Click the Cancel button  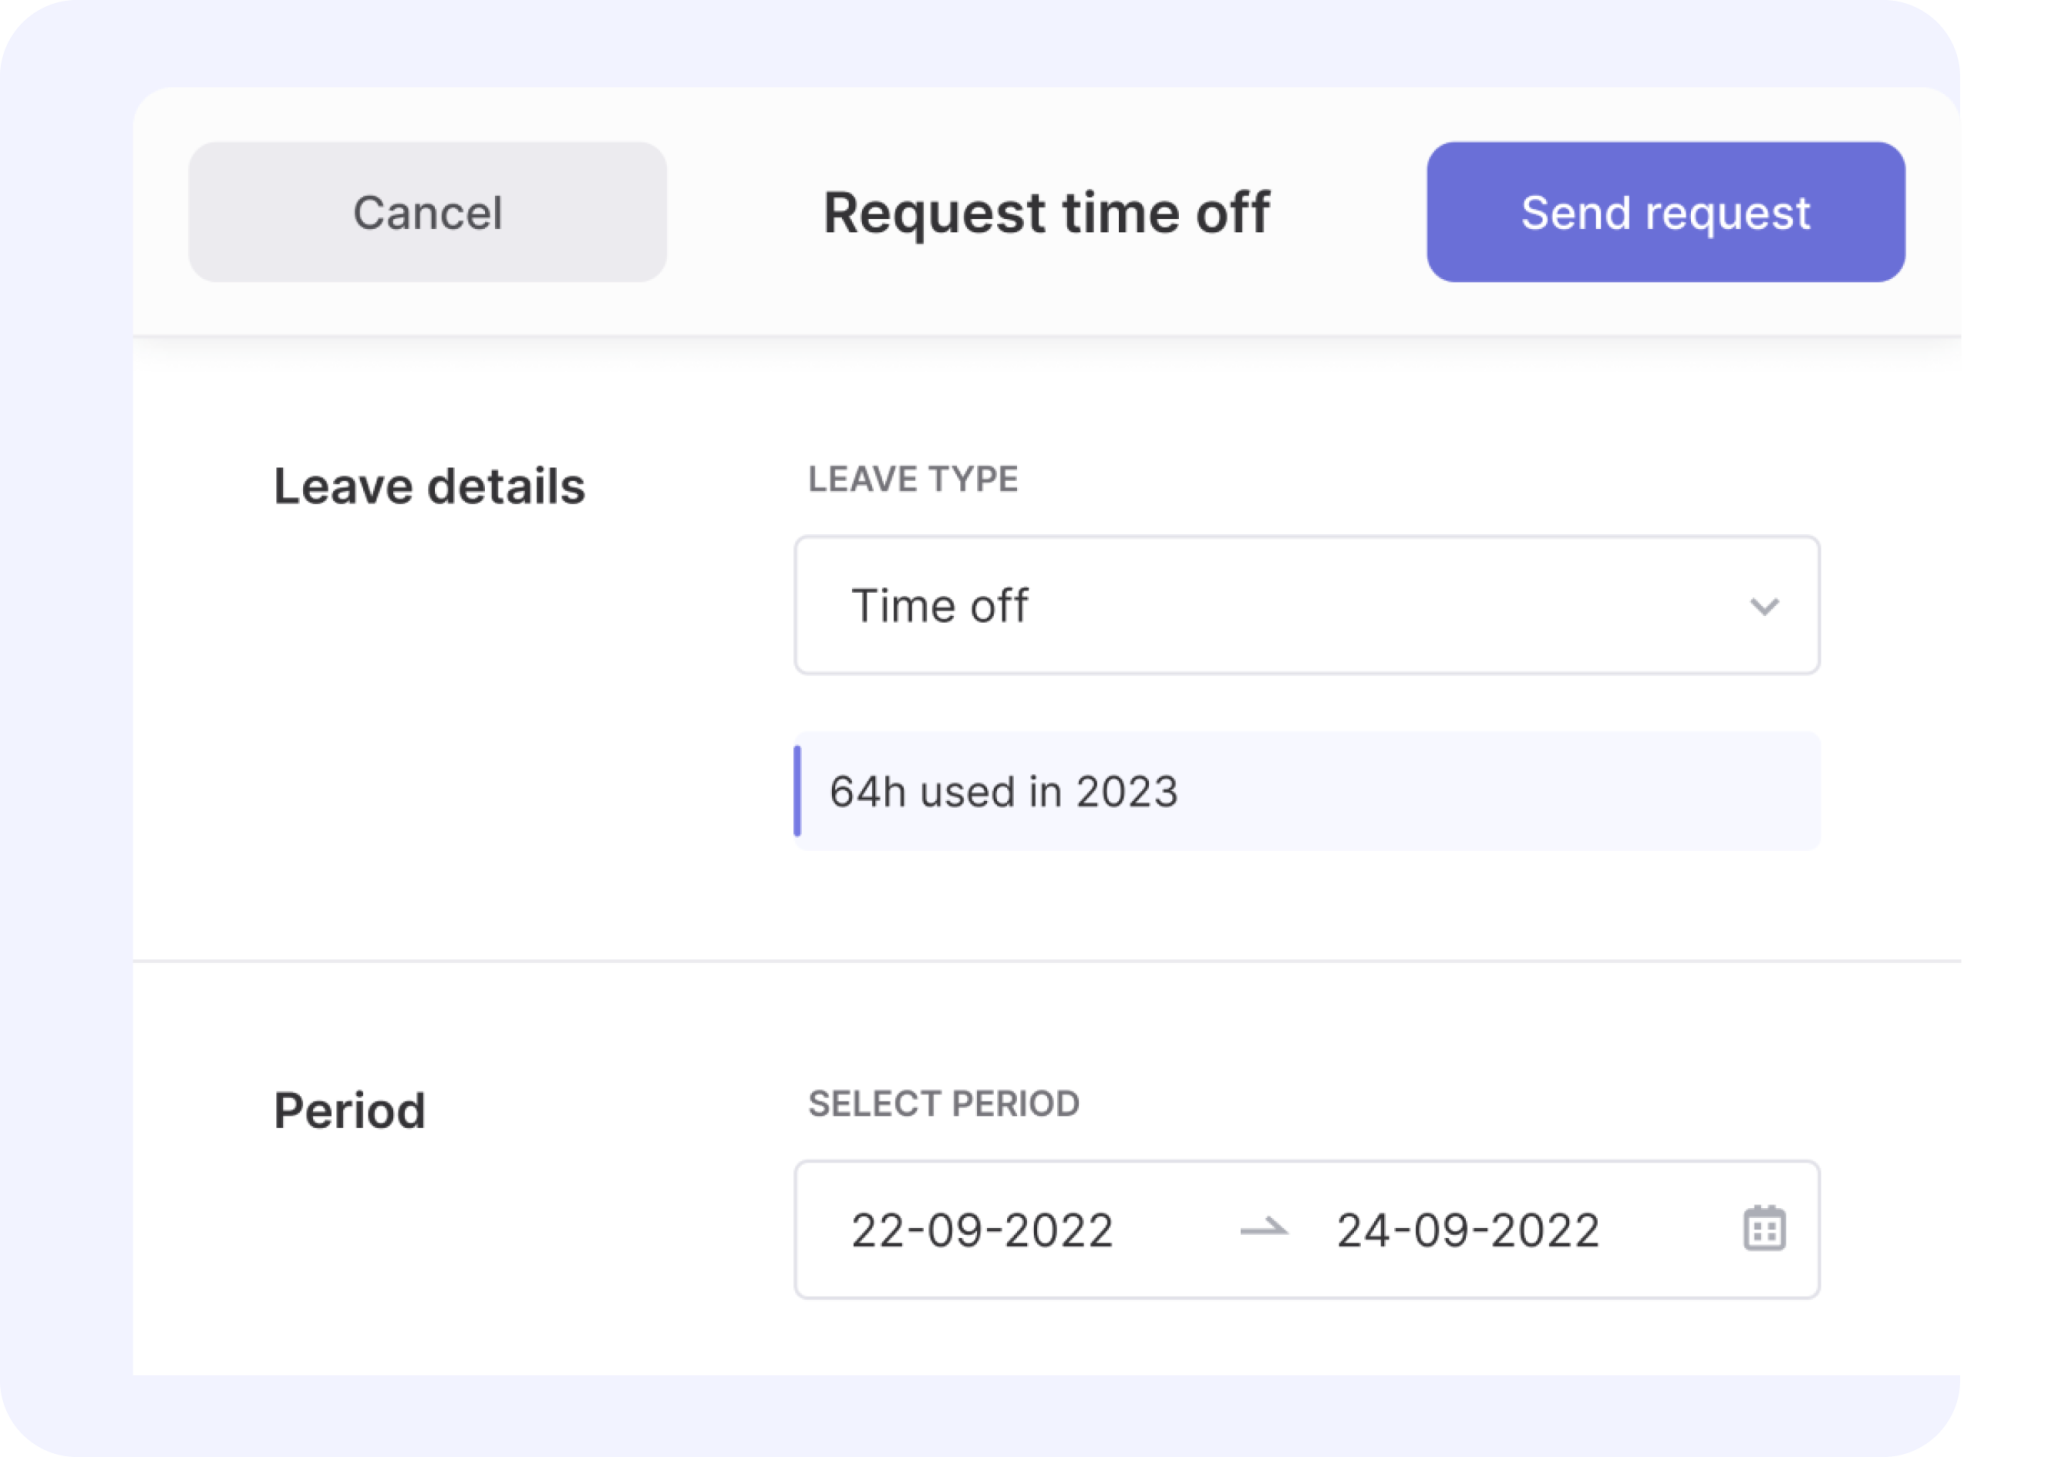428,211
